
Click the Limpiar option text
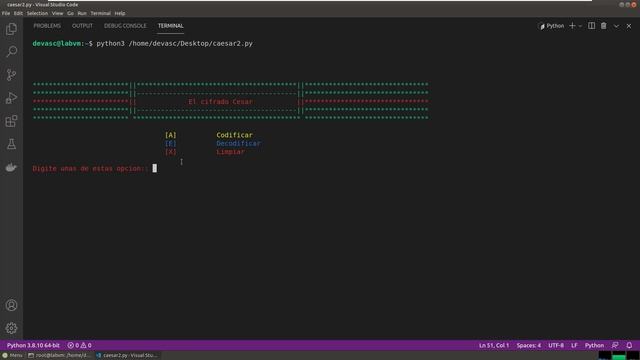coord(230,152)
